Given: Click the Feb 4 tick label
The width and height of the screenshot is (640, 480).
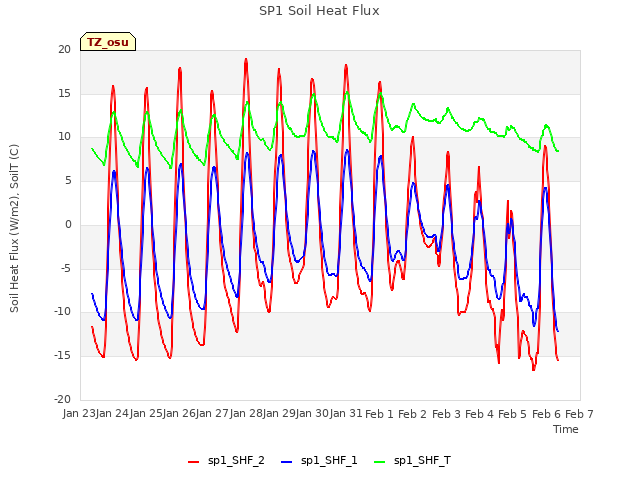Looking at the screenshot, I should click(x=479, y=414).
